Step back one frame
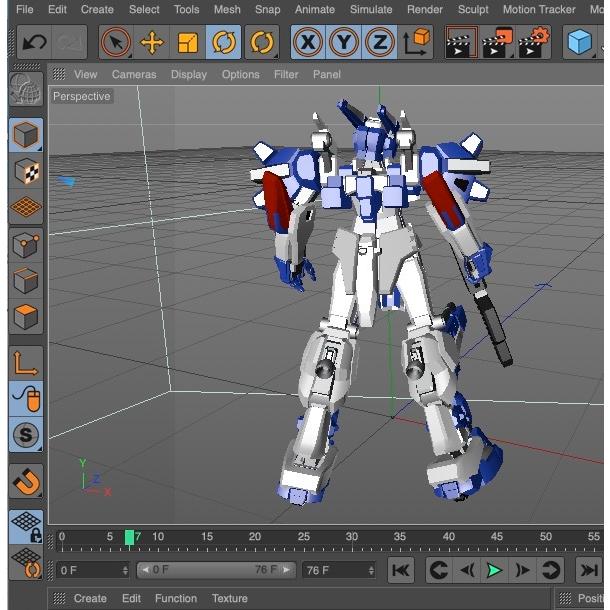The width and height of the screenshot is (610, 610). (x=467, y=570)
